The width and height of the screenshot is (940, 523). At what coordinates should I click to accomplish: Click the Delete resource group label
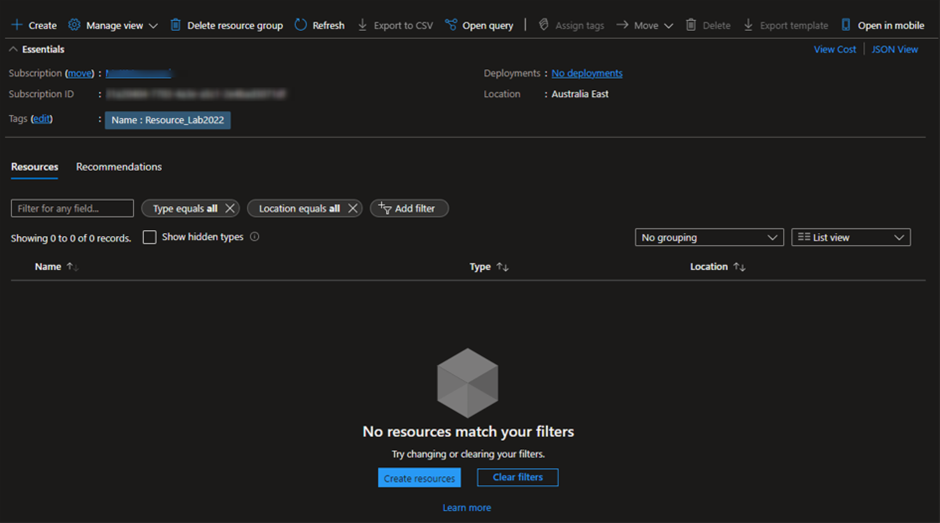click(x=235, y=25)
